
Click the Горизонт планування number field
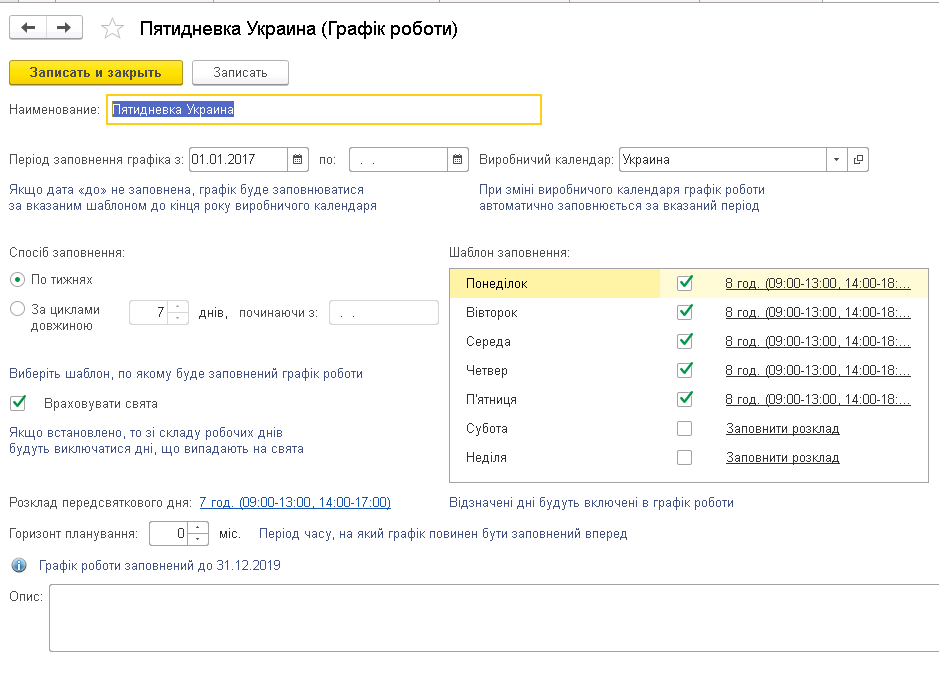pos(168,534)
